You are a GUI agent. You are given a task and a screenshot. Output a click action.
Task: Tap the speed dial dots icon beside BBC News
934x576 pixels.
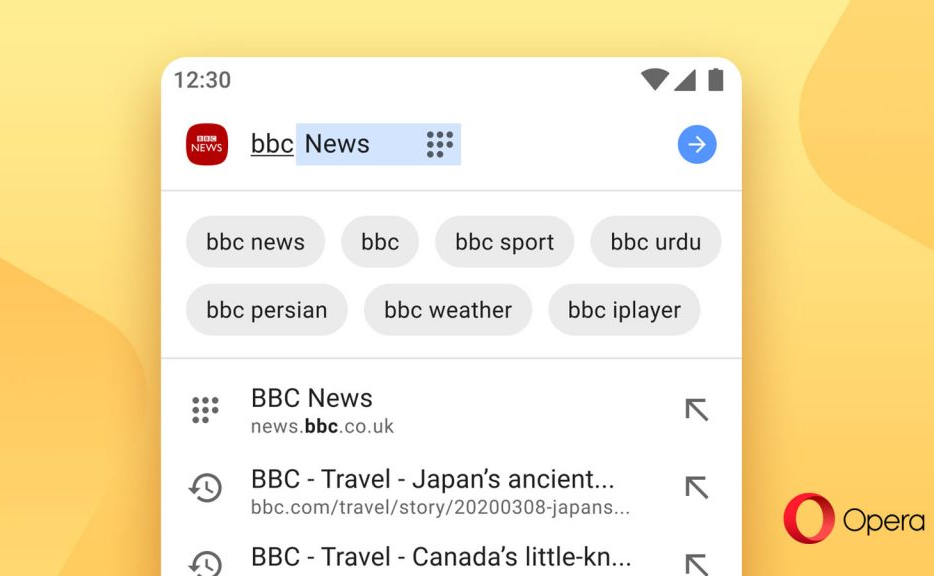[x=206, y=410]
